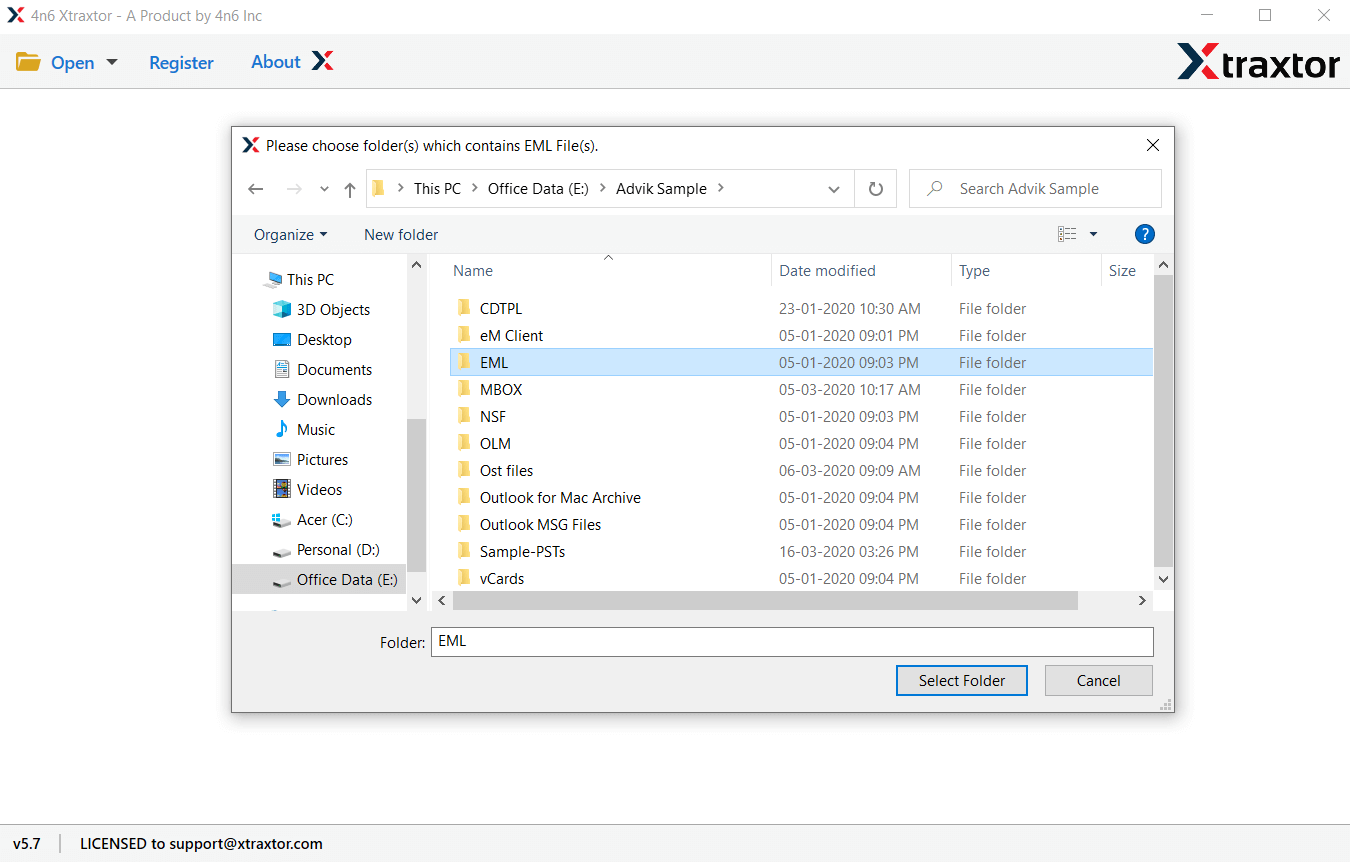This screenshot has height=862, width=1350.
Task: Open the view options dropdown arrow
Action: pos(1093,234)
